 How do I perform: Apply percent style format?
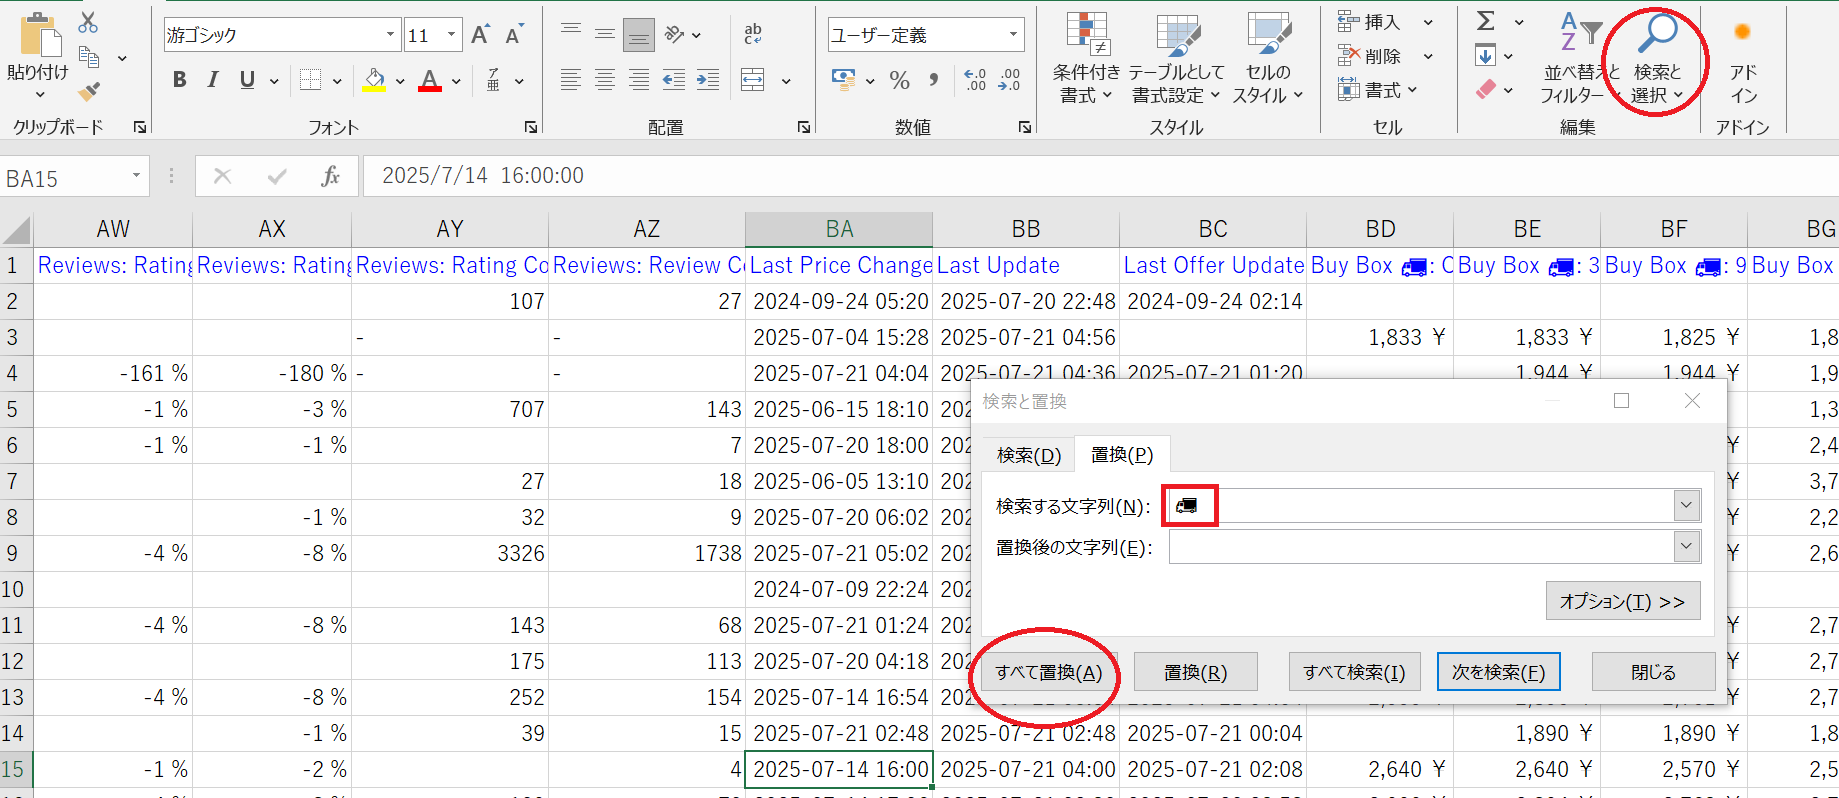point(899,80)
